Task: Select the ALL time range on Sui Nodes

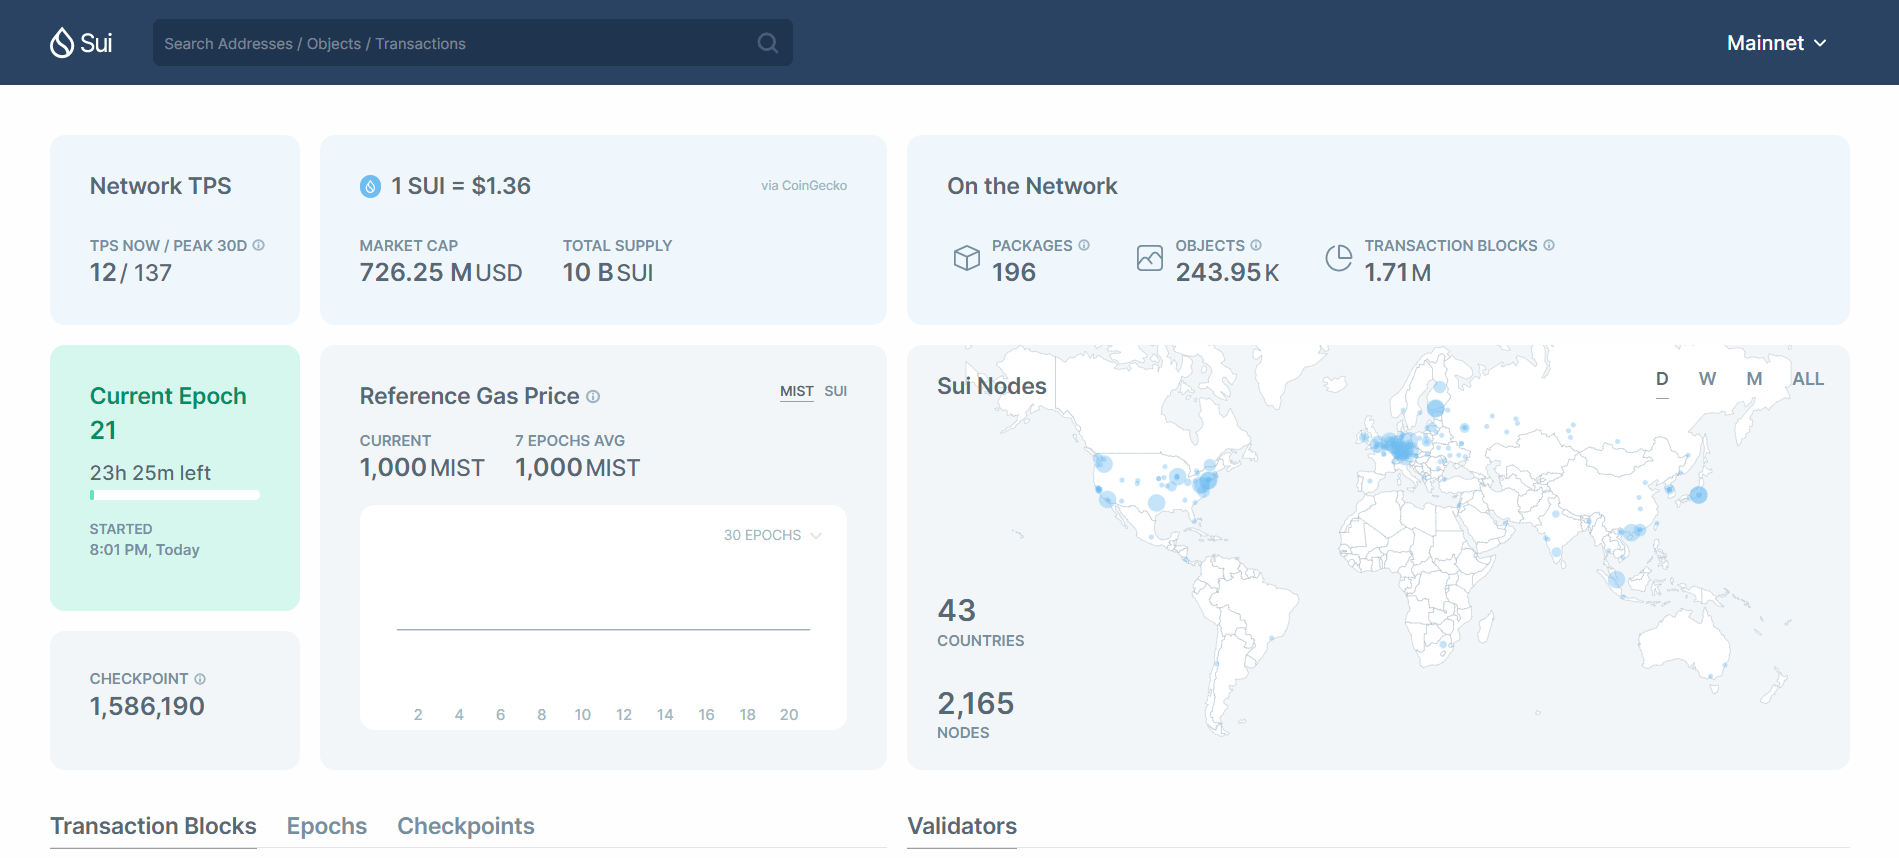Action: coord(1808,379)
